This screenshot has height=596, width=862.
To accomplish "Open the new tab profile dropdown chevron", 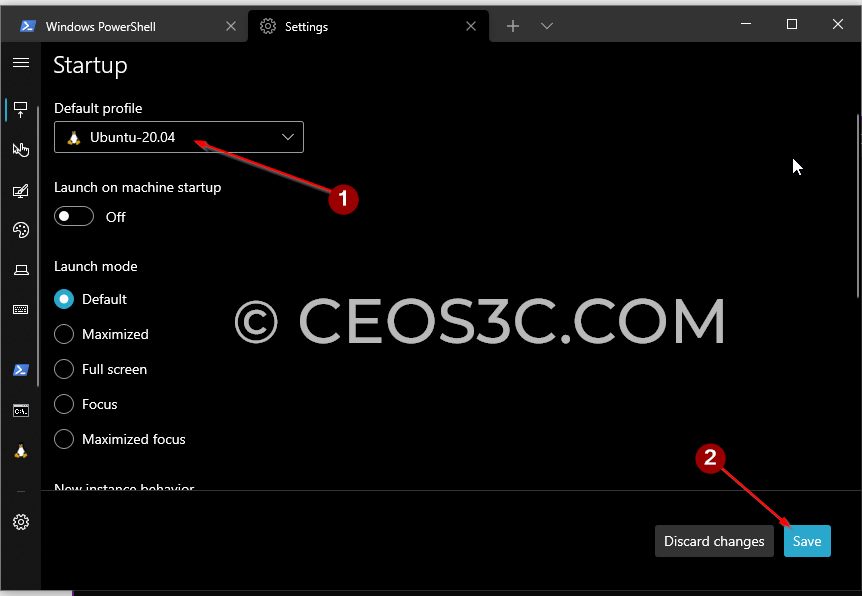I will (546, 26).
